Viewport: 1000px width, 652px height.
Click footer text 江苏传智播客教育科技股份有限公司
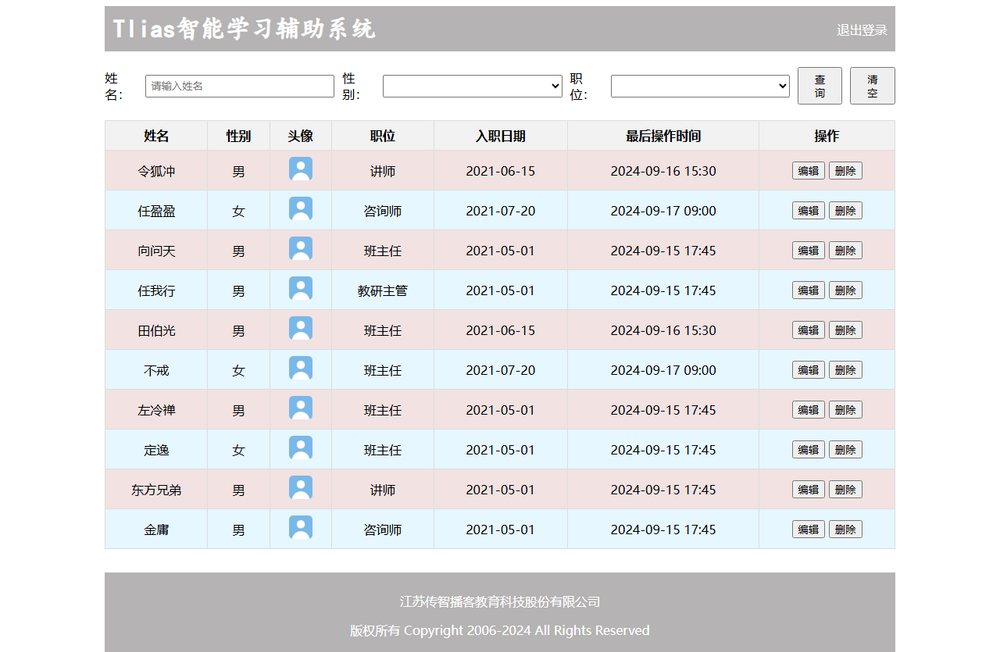coord(500,602)
